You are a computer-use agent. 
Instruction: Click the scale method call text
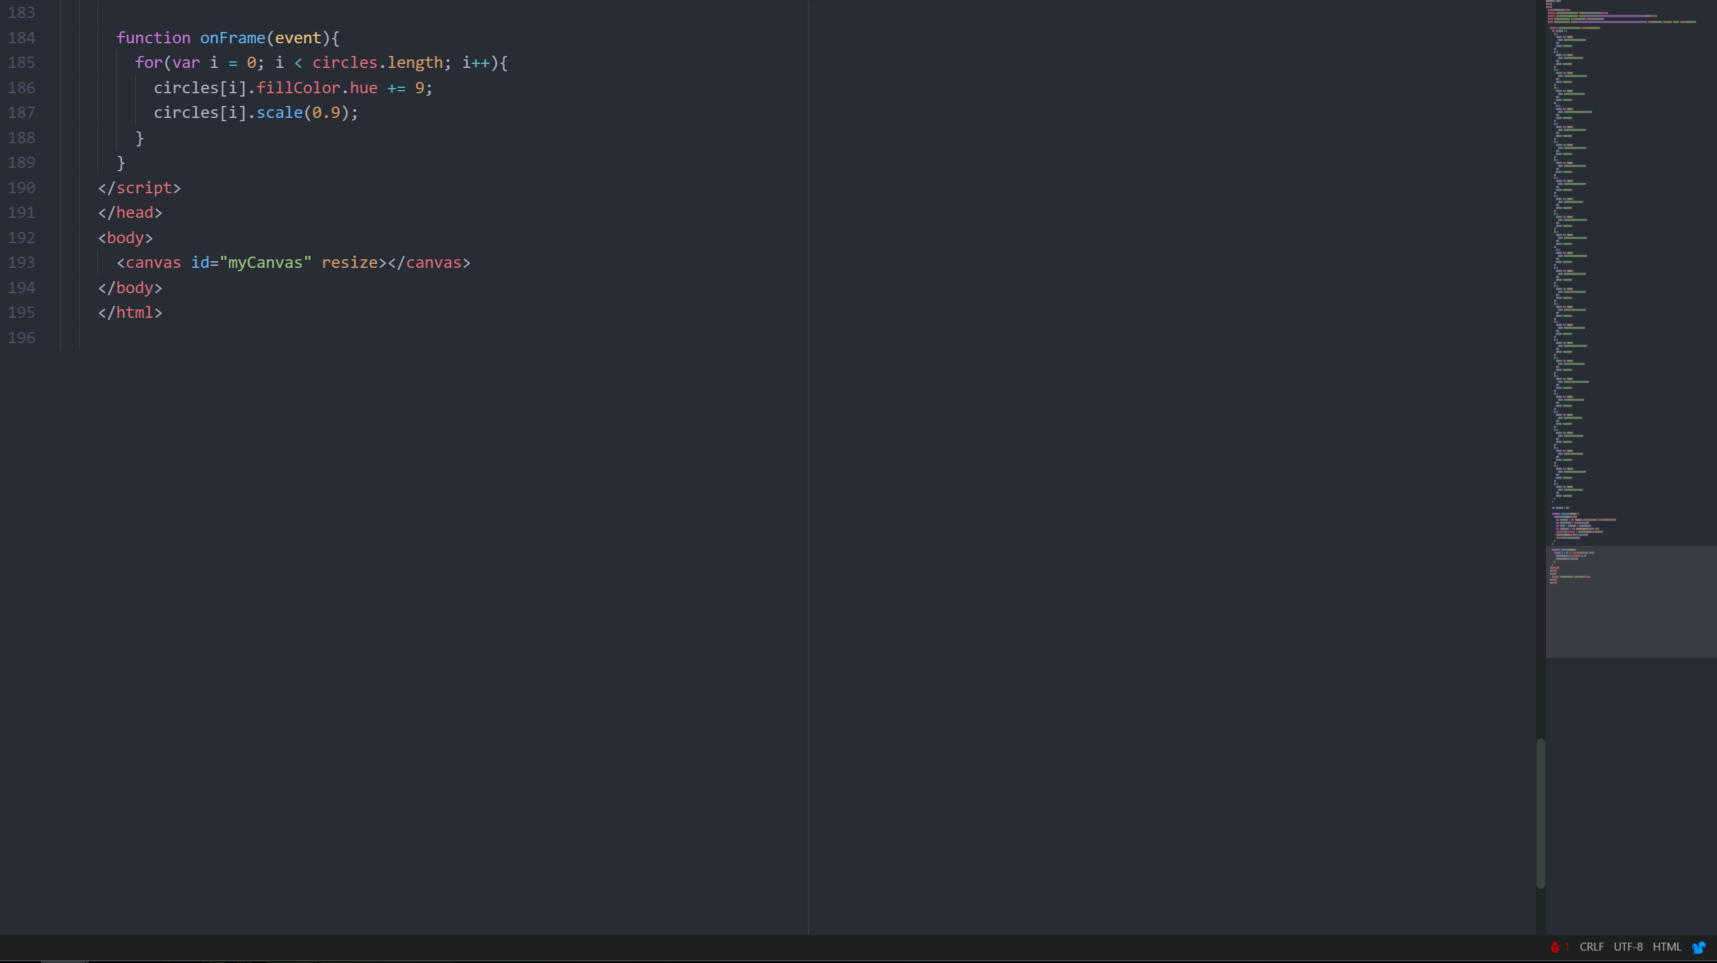(x=279, y=113)
